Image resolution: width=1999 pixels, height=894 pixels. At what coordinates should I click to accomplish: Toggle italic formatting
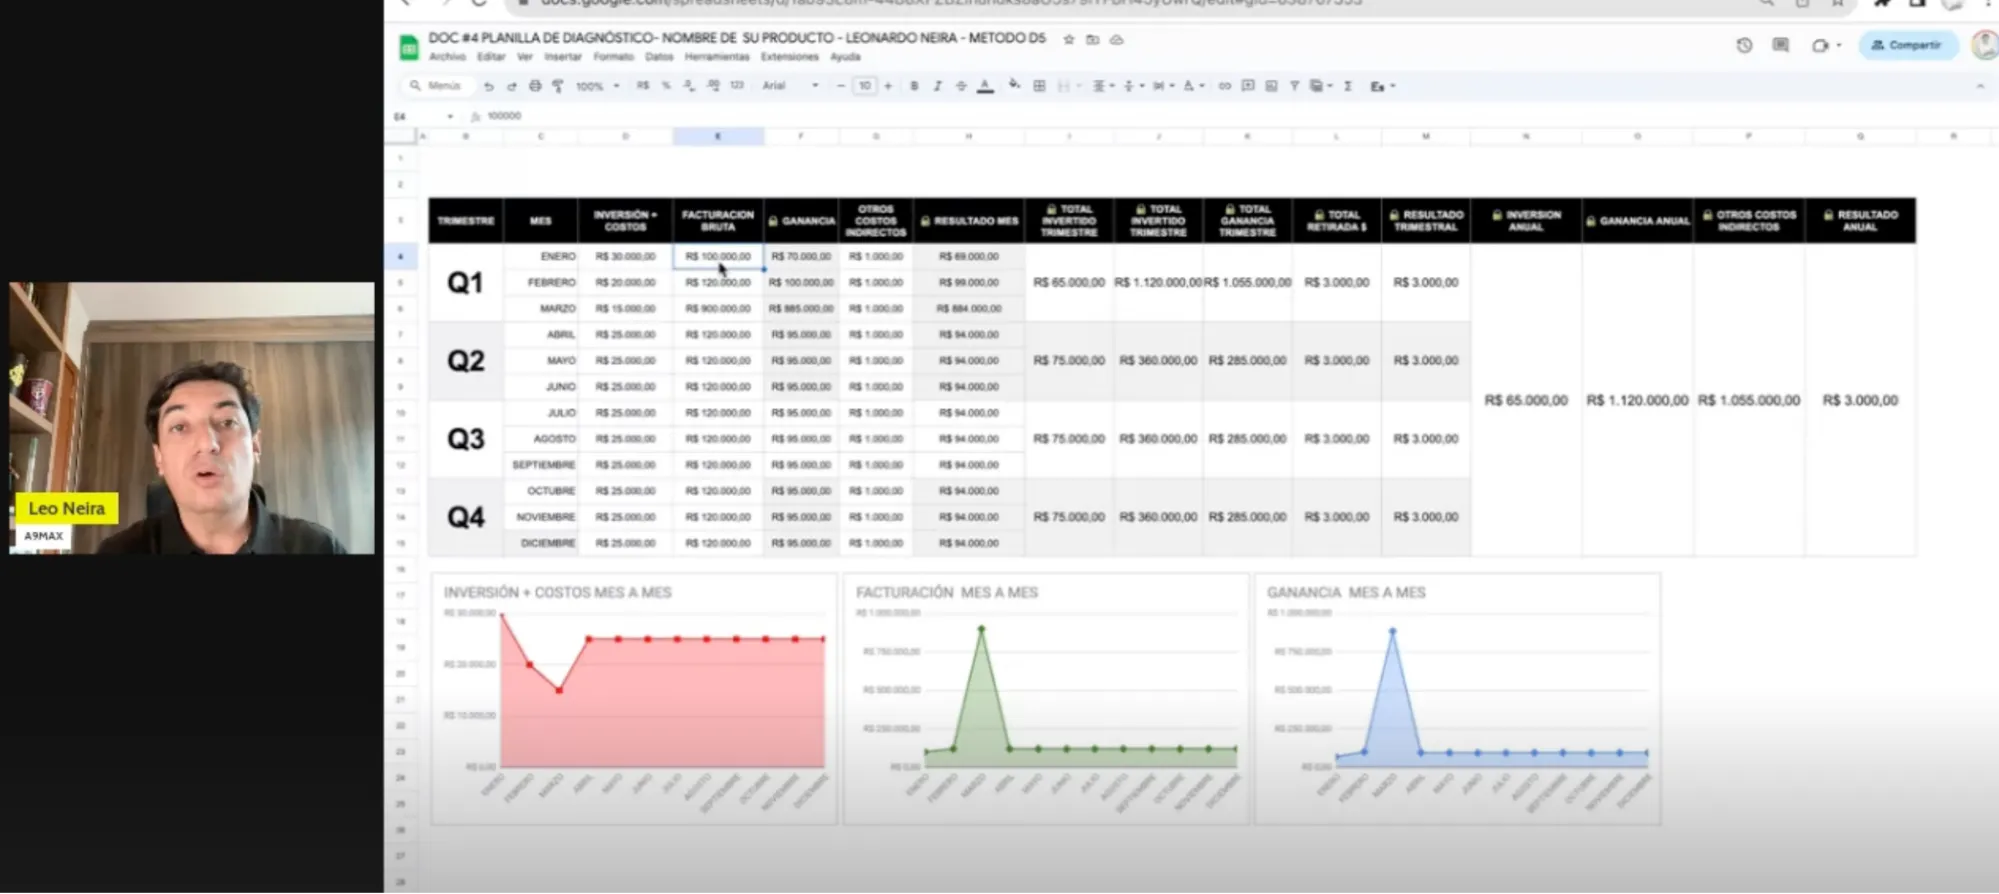(937, 86)
